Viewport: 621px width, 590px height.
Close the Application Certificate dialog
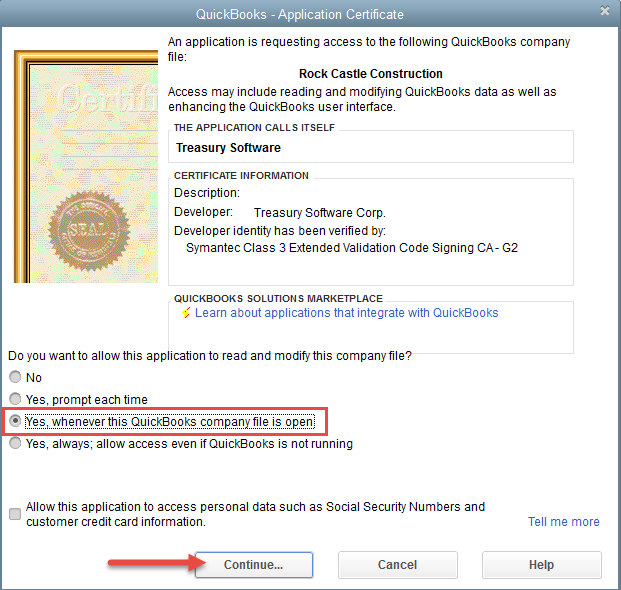tap(605, 11)
